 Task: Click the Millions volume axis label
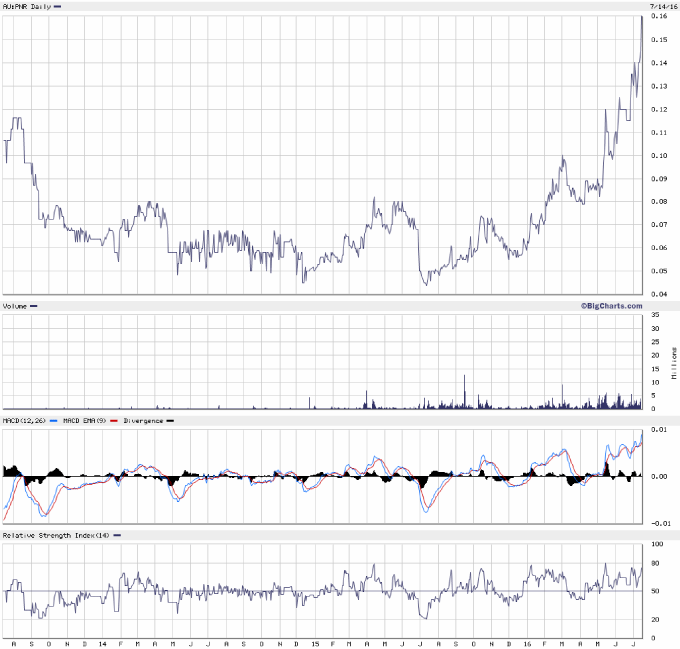673,362
